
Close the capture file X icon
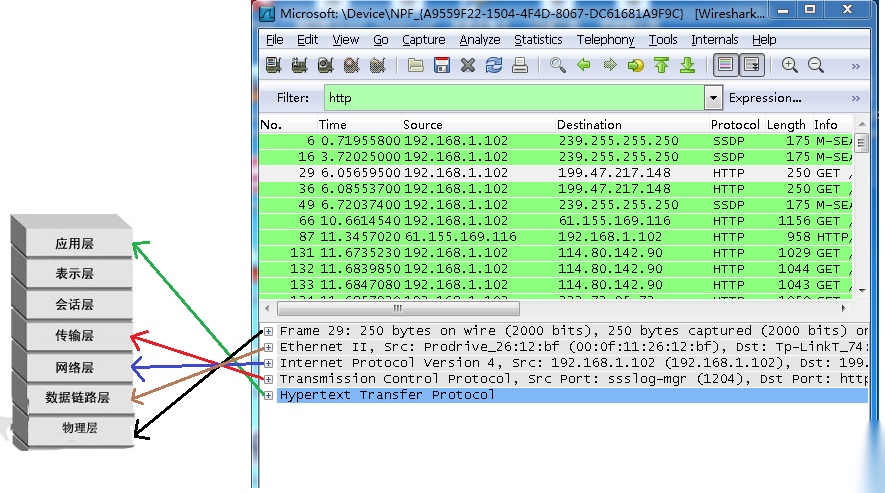467,66
